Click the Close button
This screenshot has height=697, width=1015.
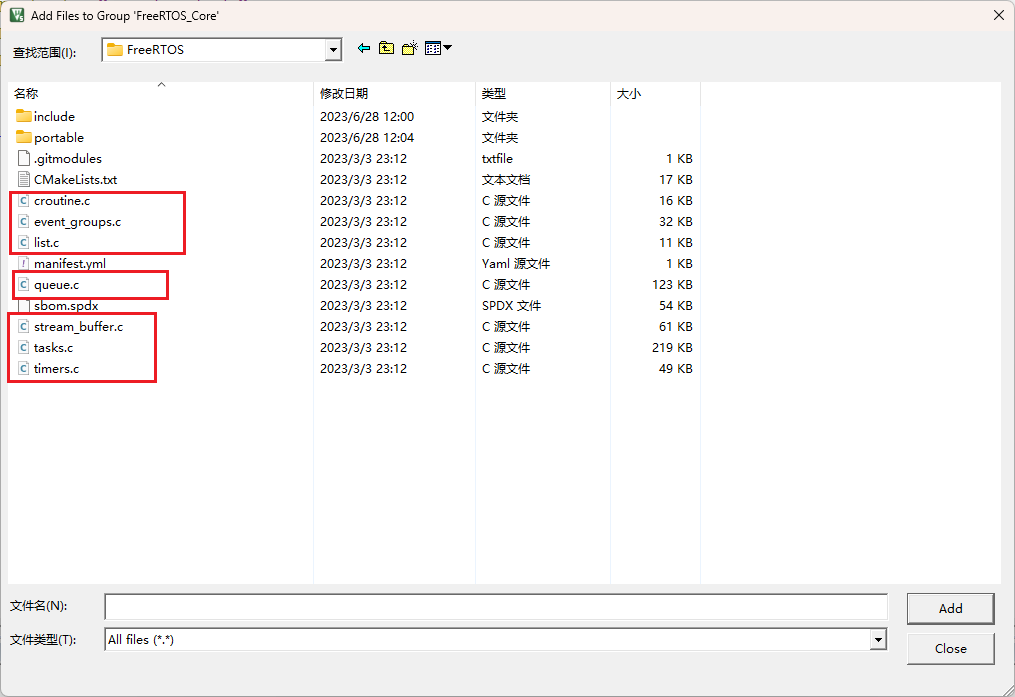950,648
